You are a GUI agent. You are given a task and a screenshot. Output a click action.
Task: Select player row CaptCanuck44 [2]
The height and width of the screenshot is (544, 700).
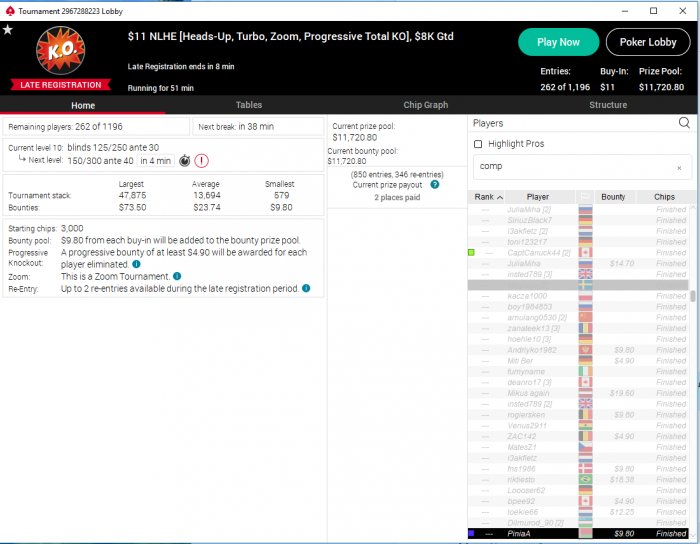[x=578, y=253]
